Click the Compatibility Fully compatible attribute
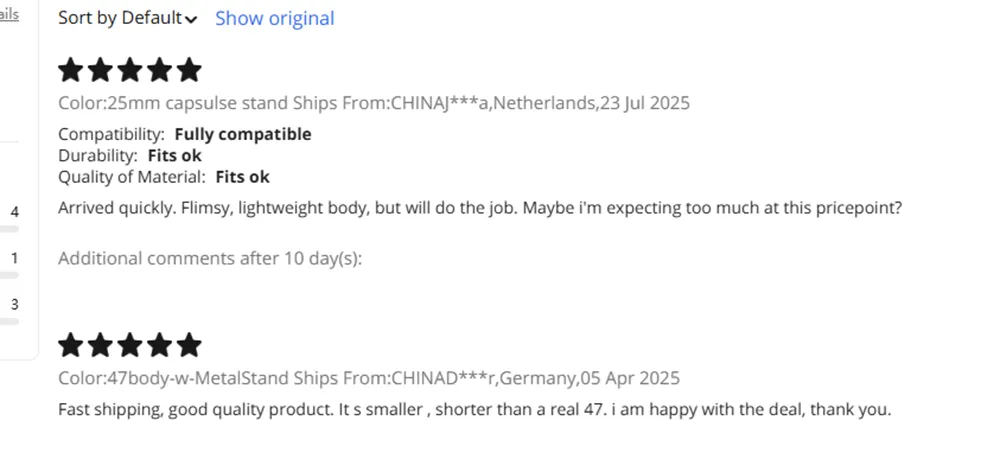 (x=184, y=134)
